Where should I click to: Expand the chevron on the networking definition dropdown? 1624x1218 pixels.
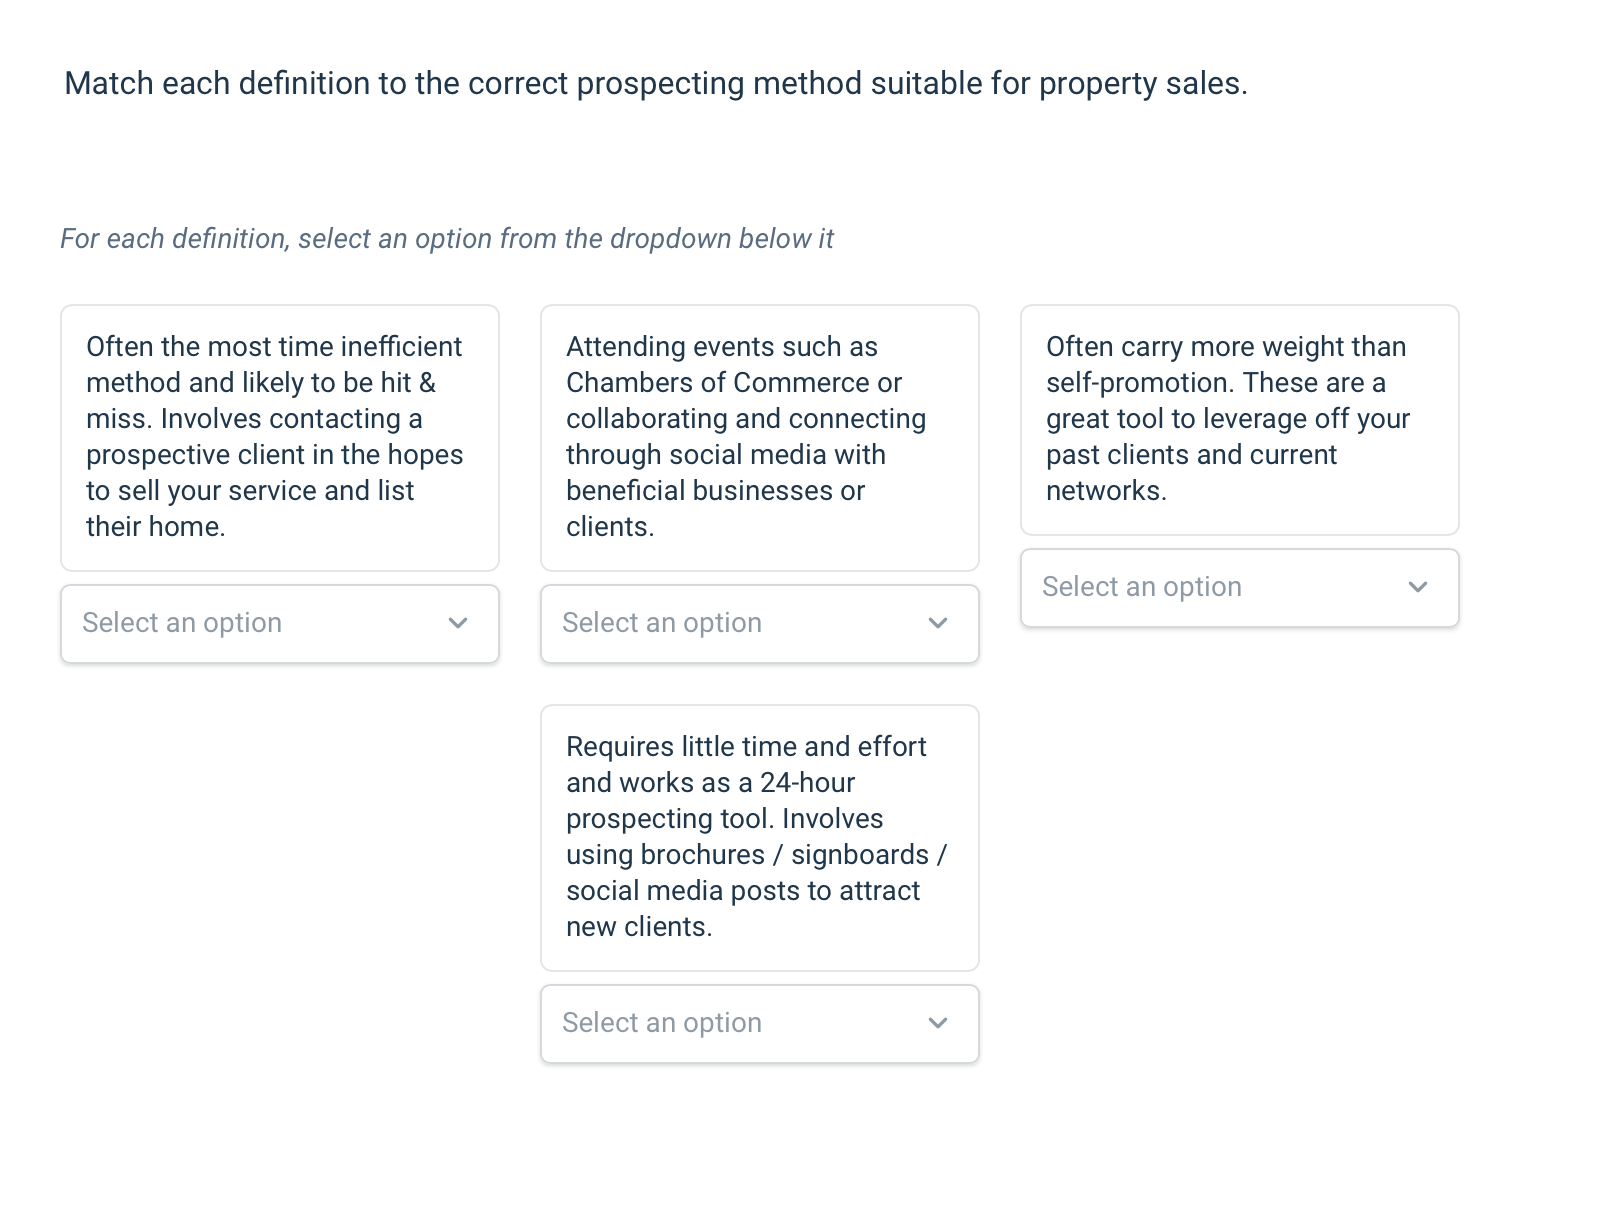938,623
